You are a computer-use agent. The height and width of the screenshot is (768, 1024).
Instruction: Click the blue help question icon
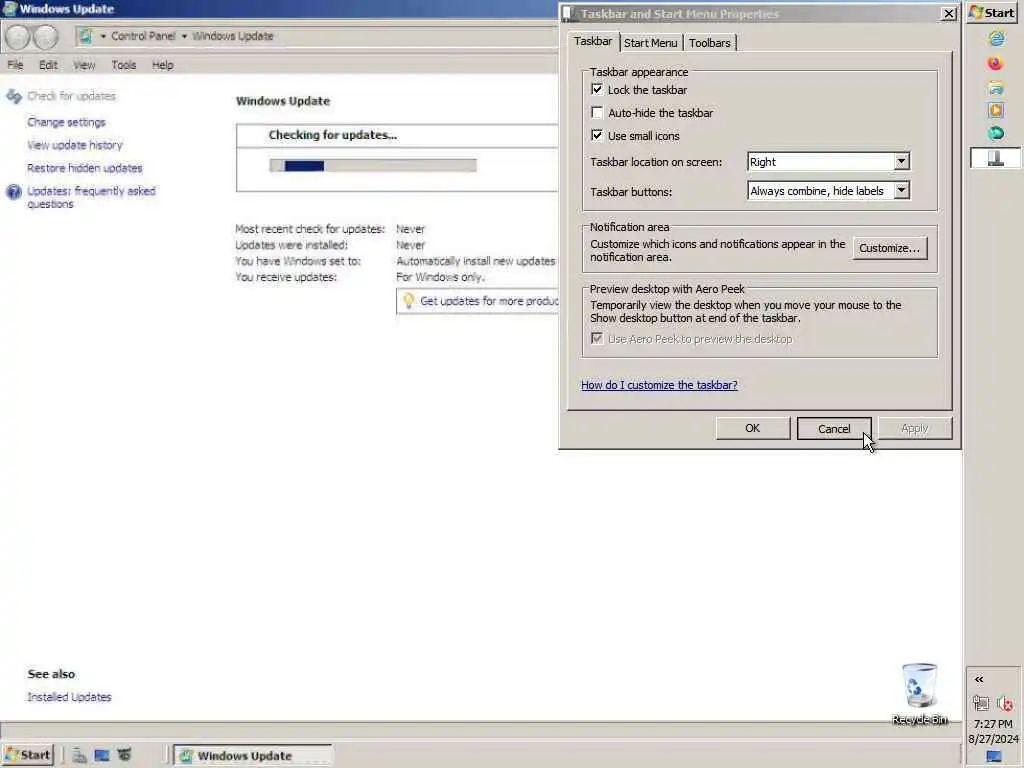click(x=14, y=192)
